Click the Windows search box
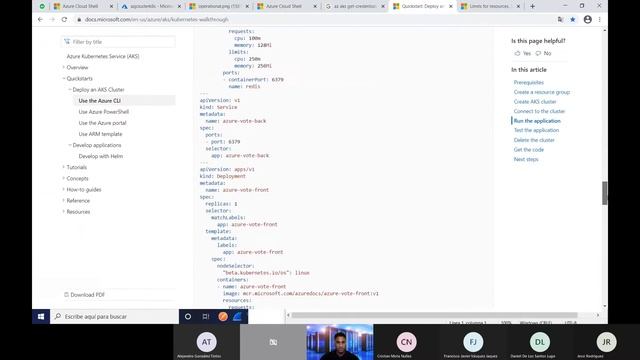The height and width of the screenshot is (360, 640). (114, 316)
